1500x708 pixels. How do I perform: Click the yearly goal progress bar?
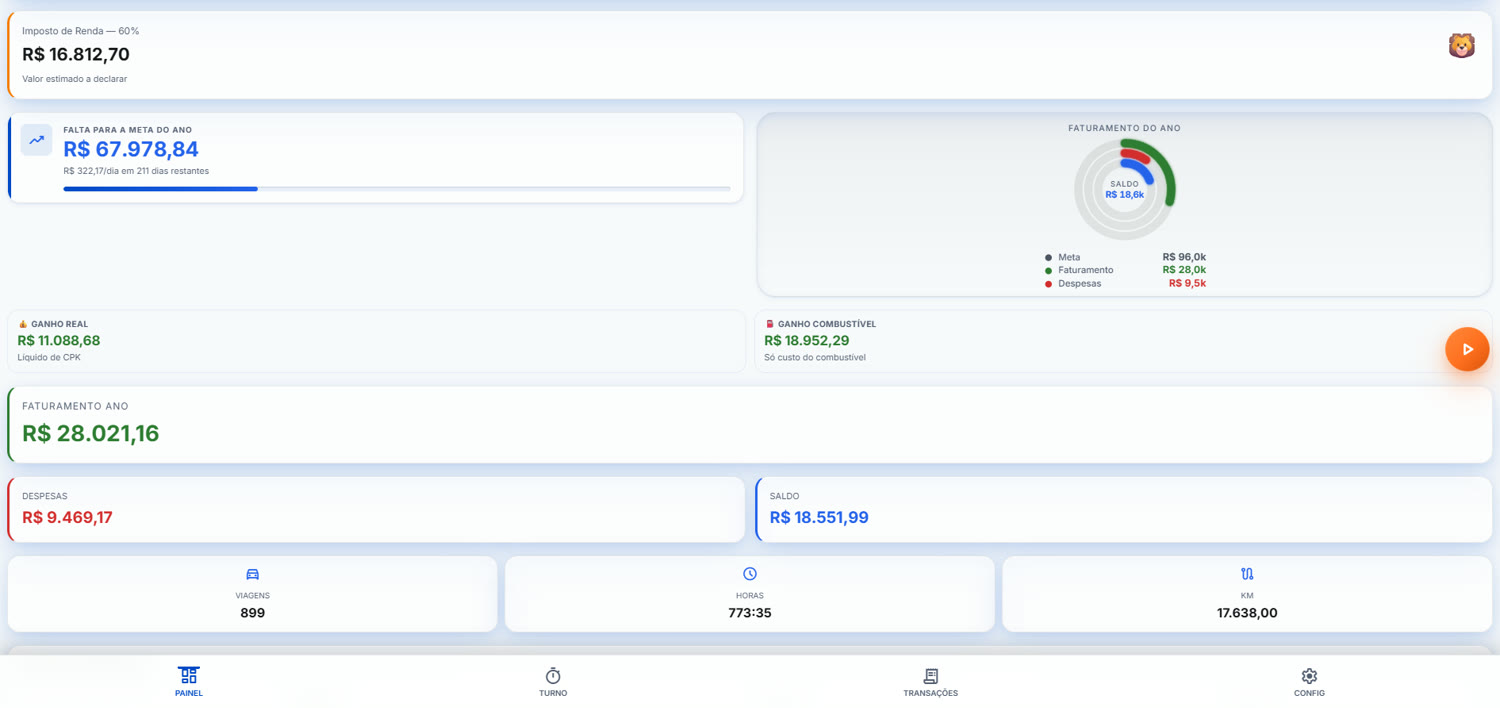pyautogui.click(x=397, y=188)
